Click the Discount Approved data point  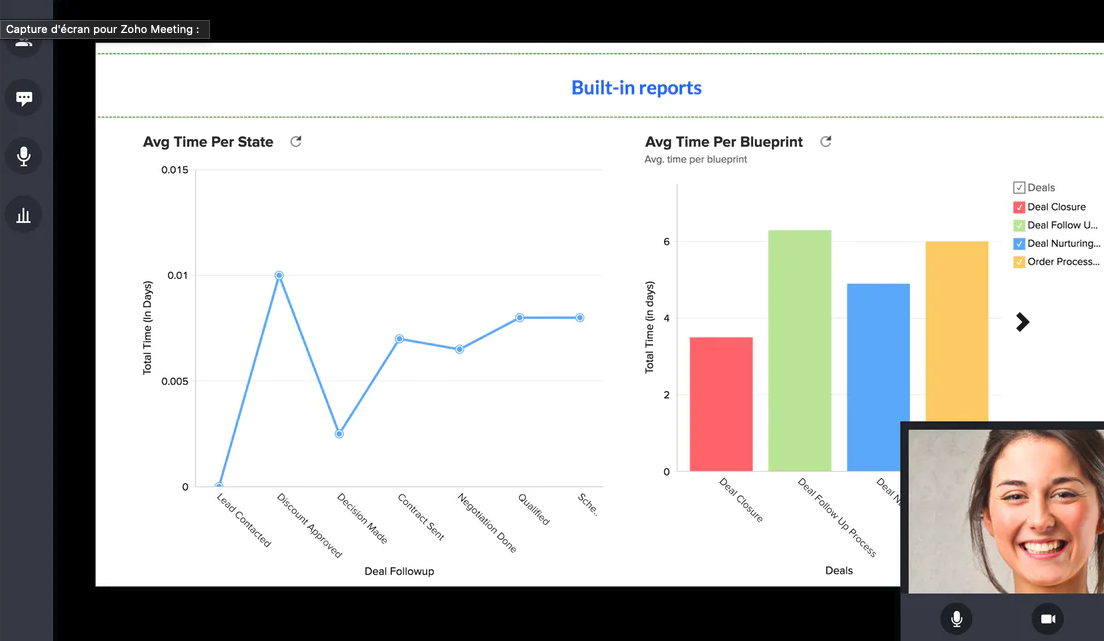point(279,275)
